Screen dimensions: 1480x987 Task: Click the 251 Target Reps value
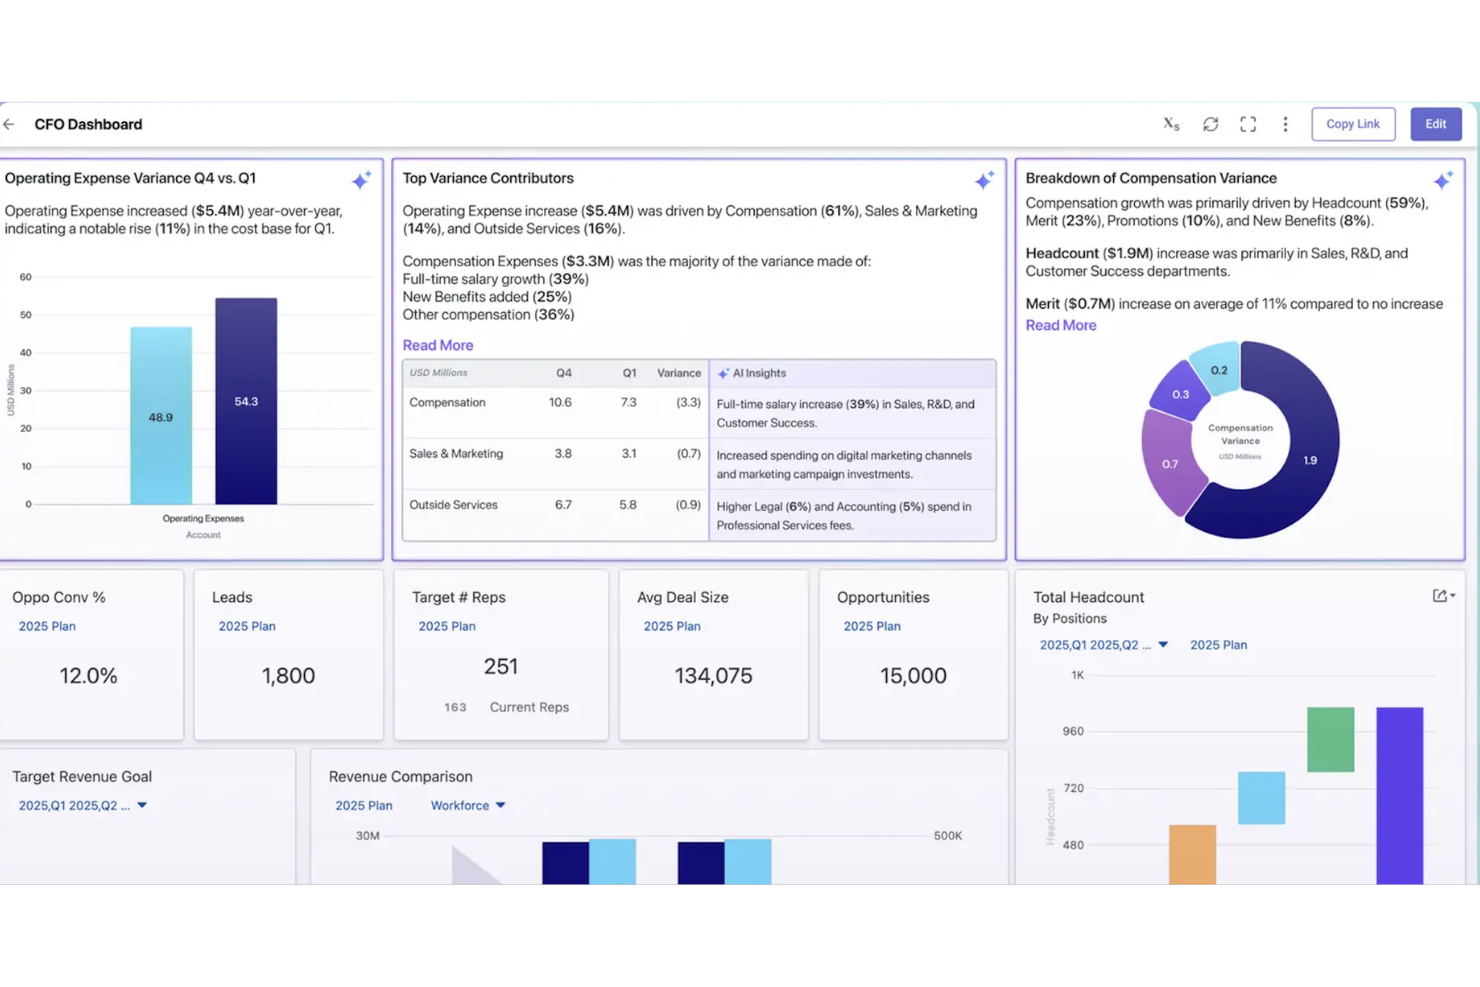500,666
